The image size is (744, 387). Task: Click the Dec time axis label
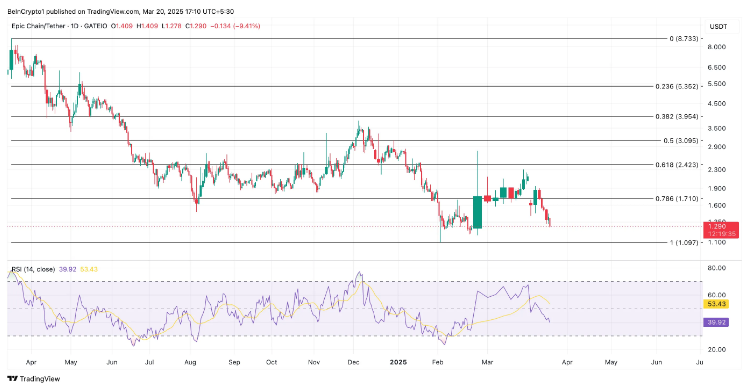[x=353, y=362]
